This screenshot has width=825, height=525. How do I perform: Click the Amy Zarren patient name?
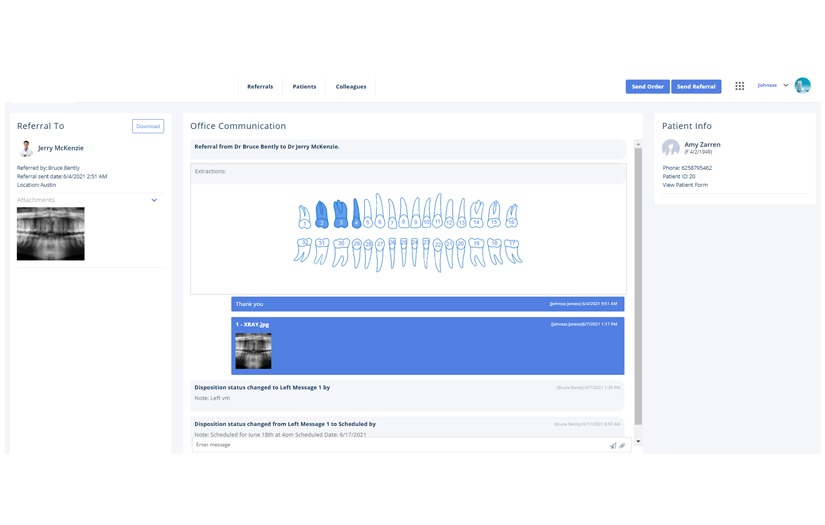point(702,145)
